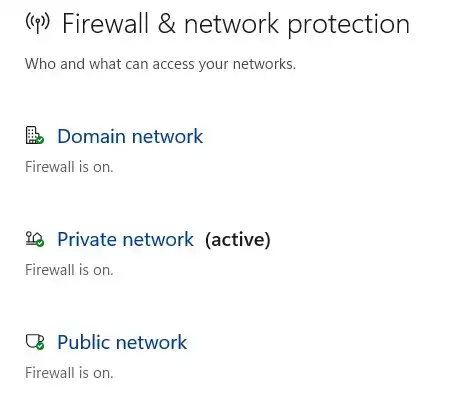This screenshot has width=452, height=402.
Task: Click 'Firewall is on.' under Public network
Action: click(69, 373)
